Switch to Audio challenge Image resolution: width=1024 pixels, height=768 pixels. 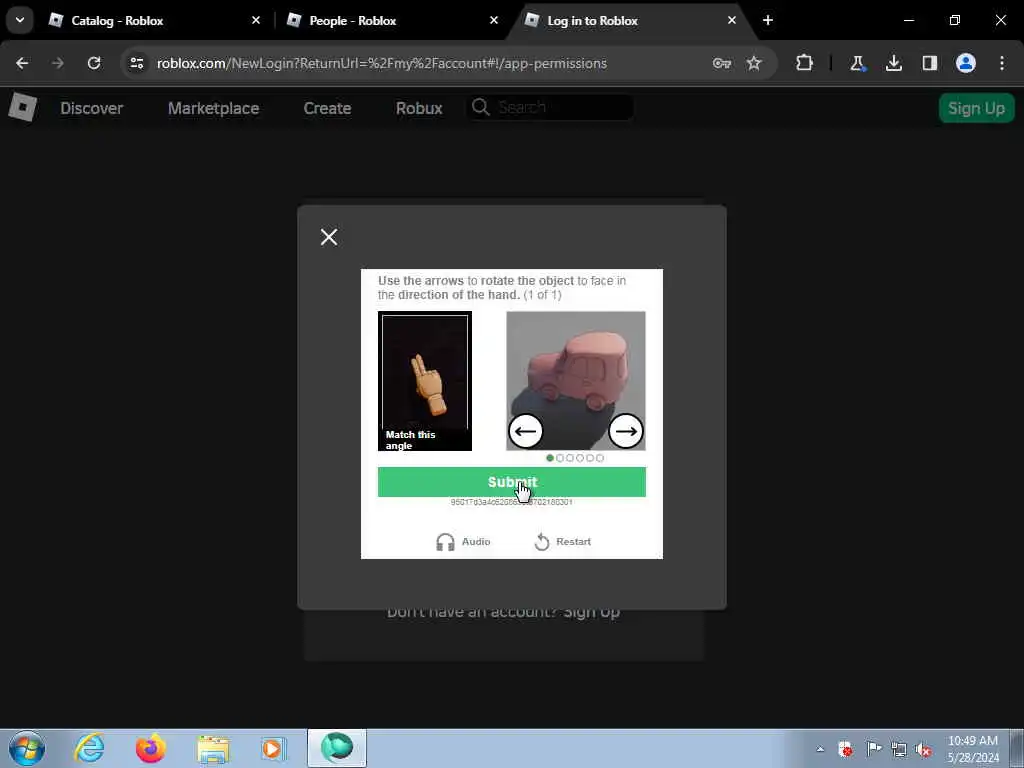463,541
